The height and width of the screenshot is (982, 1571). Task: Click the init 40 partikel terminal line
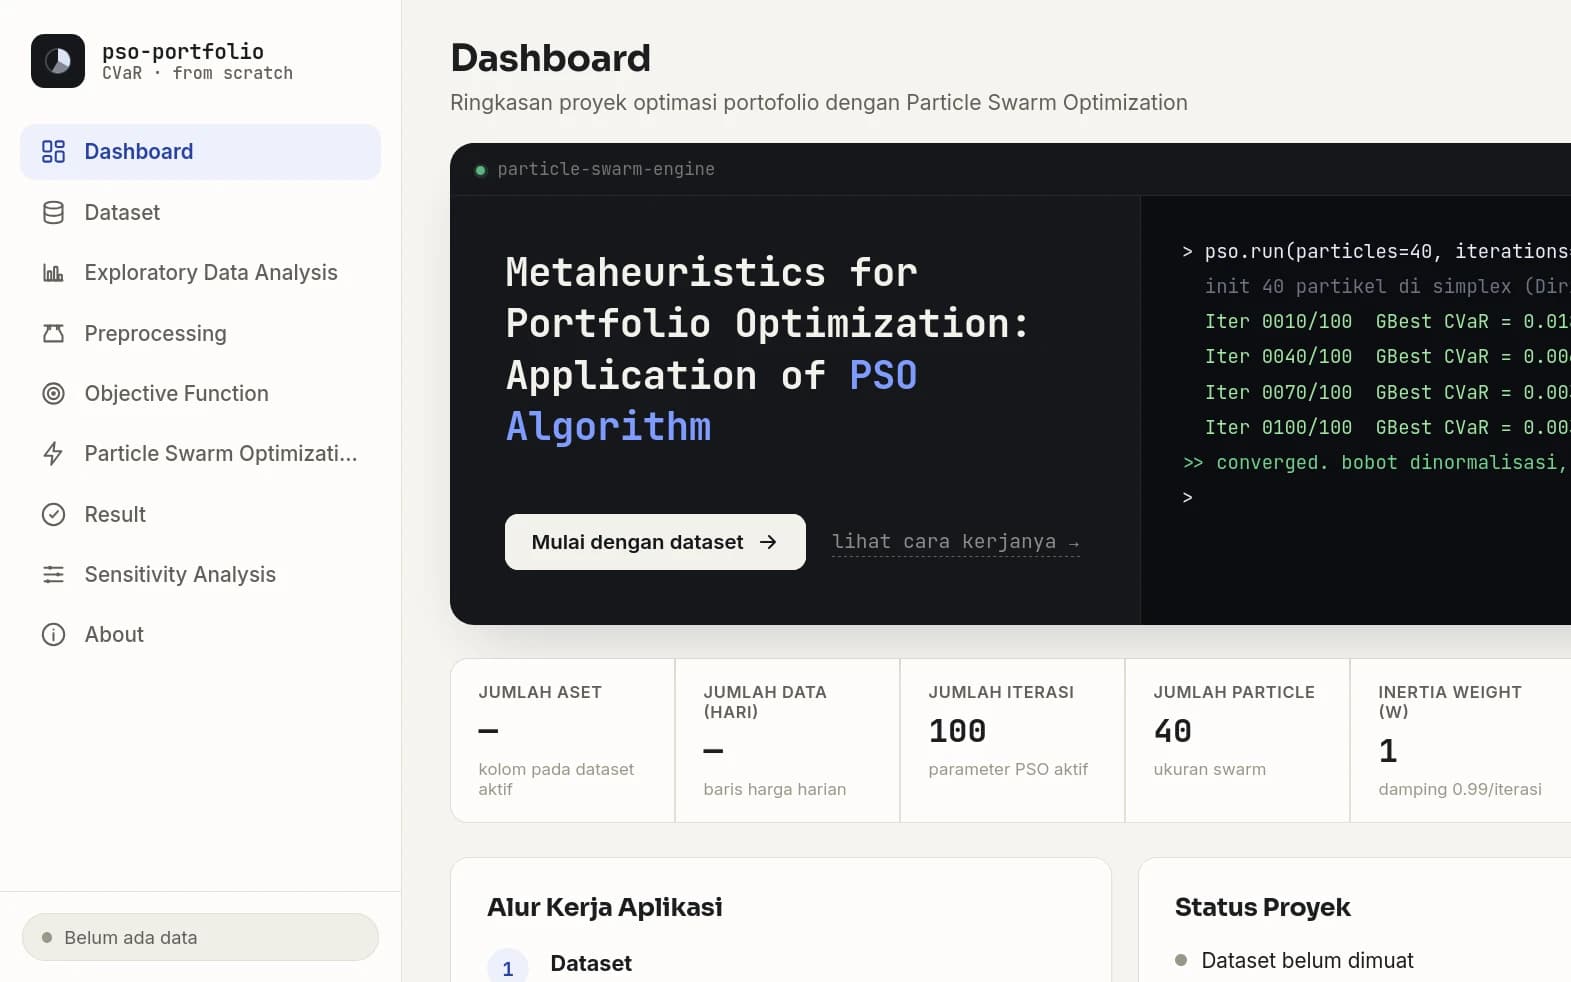click(1387, 286)
